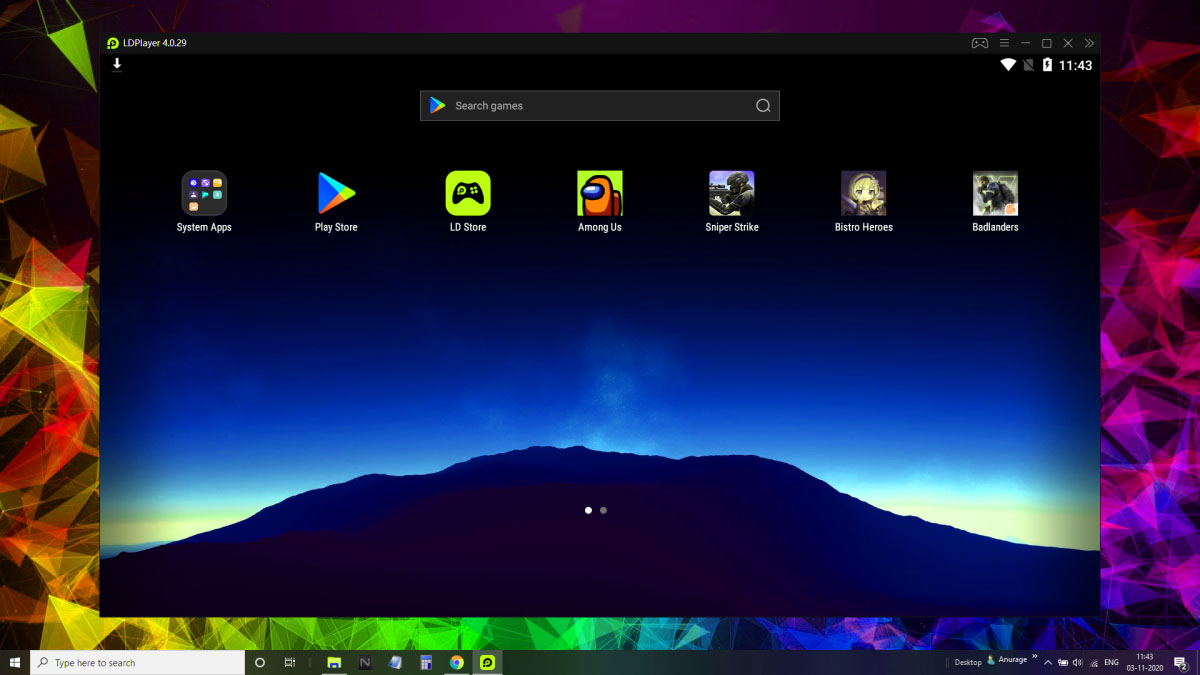Launch the Badlanders game
This screenshot has width=1200, height=675.
[x=995, y=193]
